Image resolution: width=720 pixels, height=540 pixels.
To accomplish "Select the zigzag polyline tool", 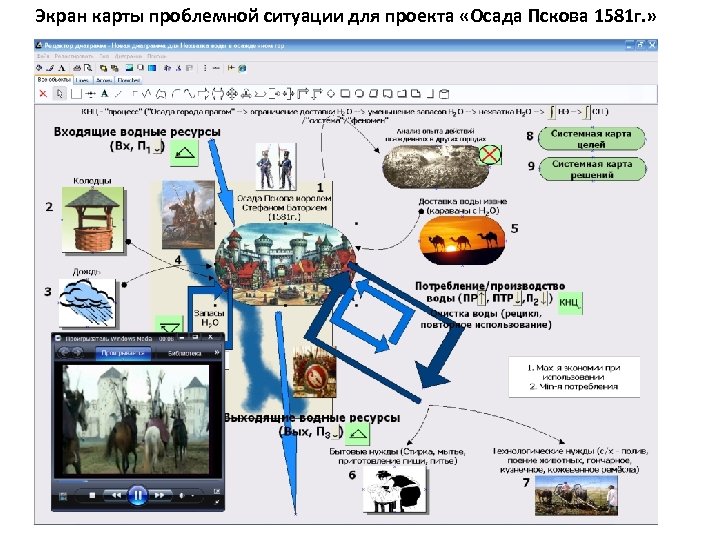I will click(x=147, y=94).
